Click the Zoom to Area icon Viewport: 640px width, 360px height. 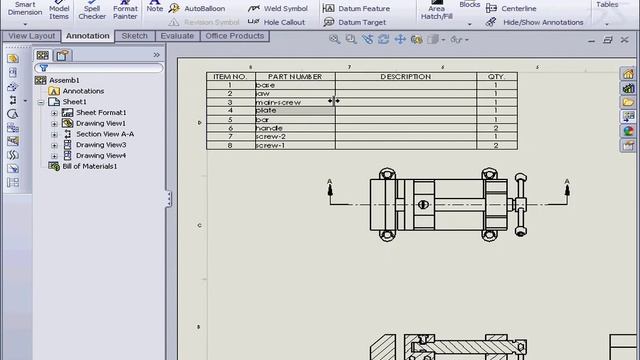pyautogui.click(x=351, y=39)
